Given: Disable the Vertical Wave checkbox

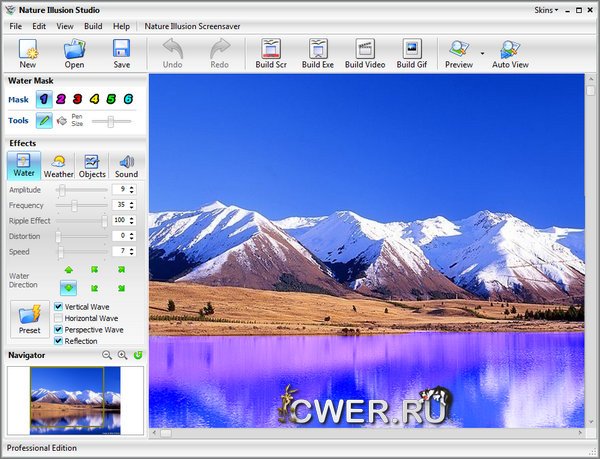Looking at the screenshot, I should pos(58,306).
